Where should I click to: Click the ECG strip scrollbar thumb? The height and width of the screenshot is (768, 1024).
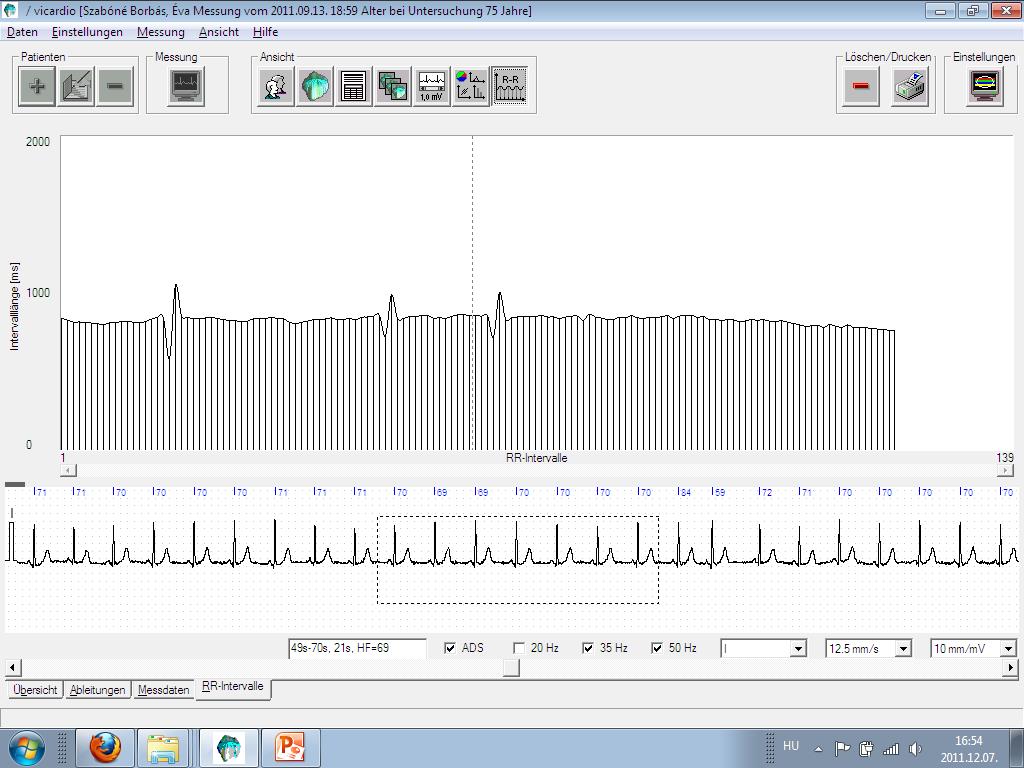click(x=511, y=667)
